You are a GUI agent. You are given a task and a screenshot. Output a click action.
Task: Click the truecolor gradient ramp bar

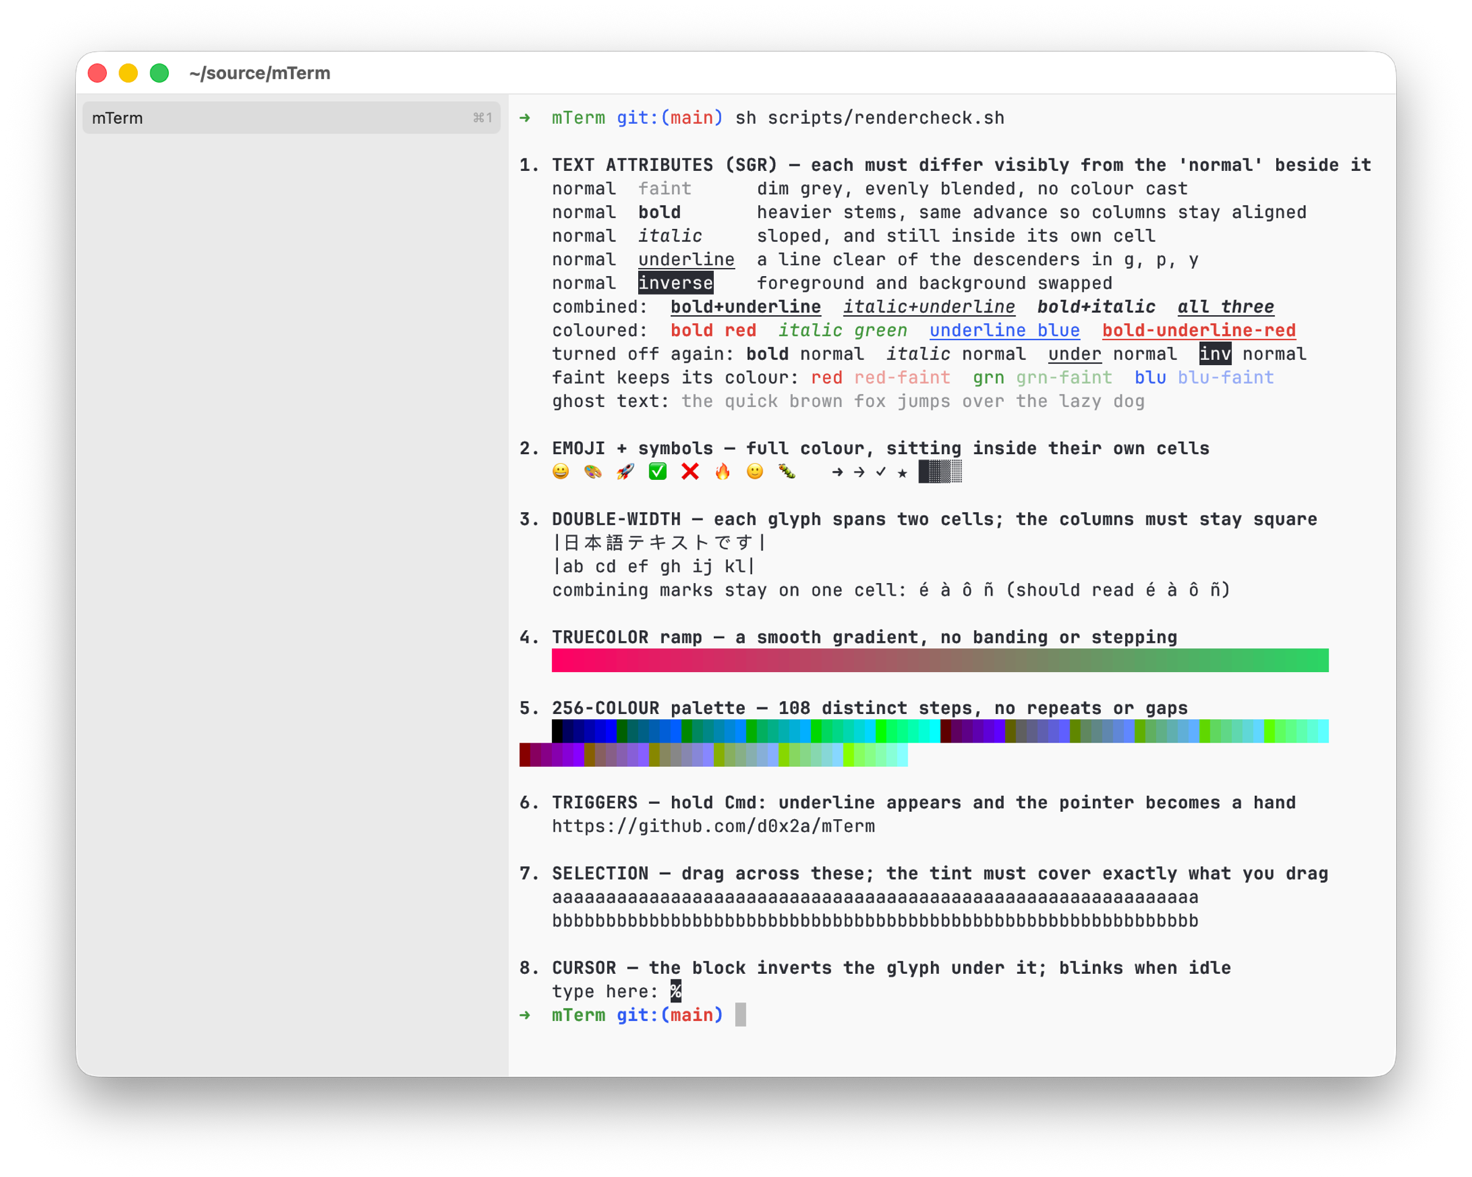(x=940, y=660)
